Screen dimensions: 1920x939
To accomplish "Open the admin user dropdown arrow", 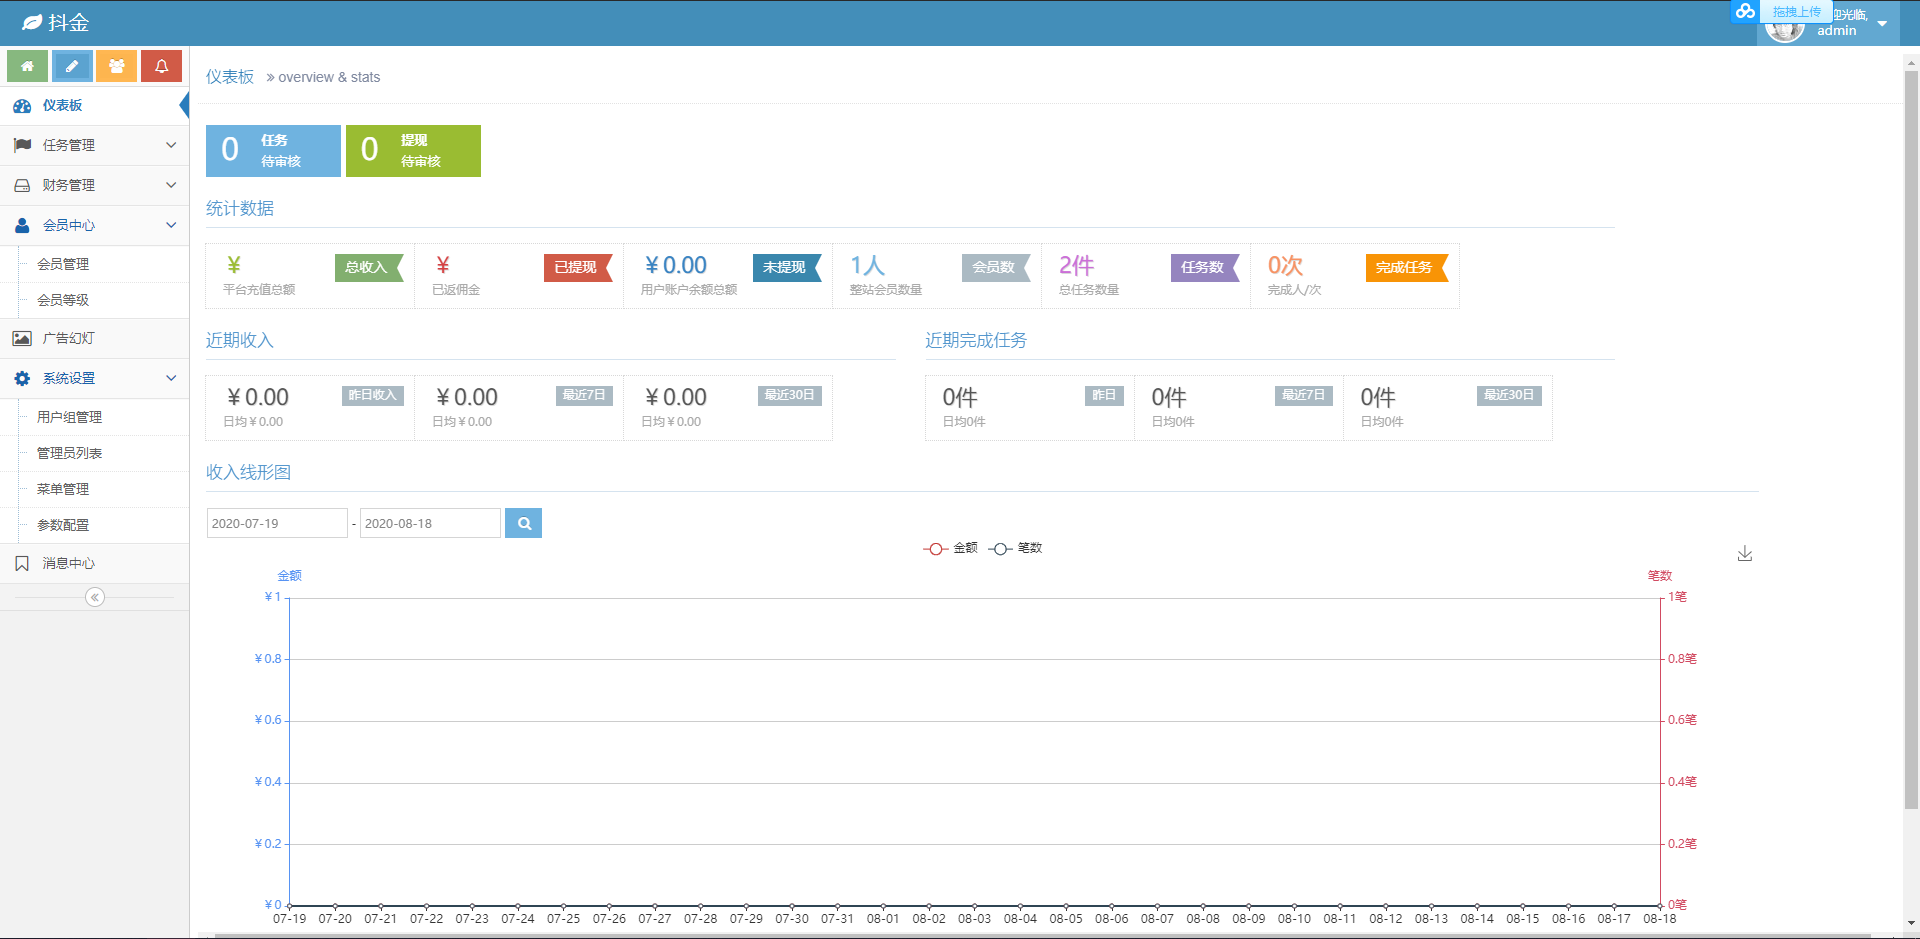I will coord(1882,24).
